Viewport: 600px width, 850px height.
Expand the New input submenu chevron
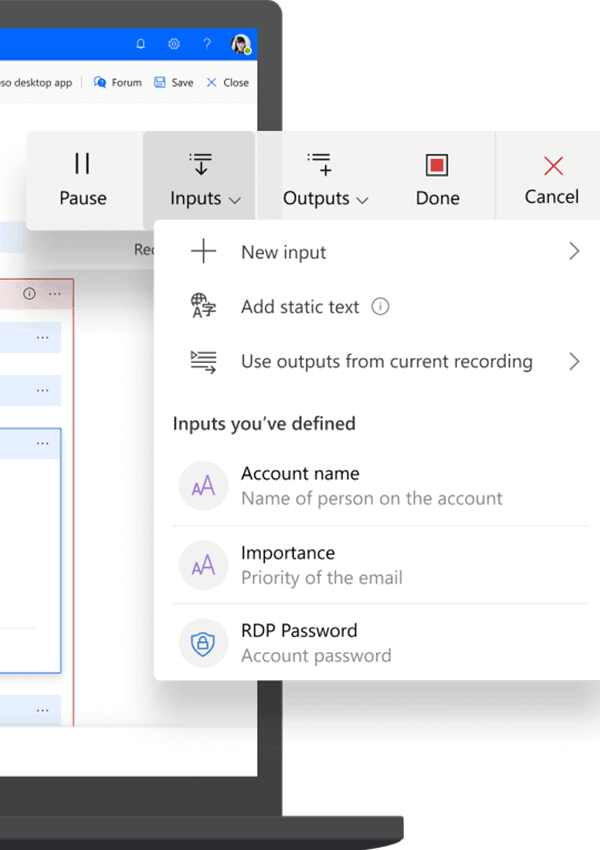[x=574, y=252]
